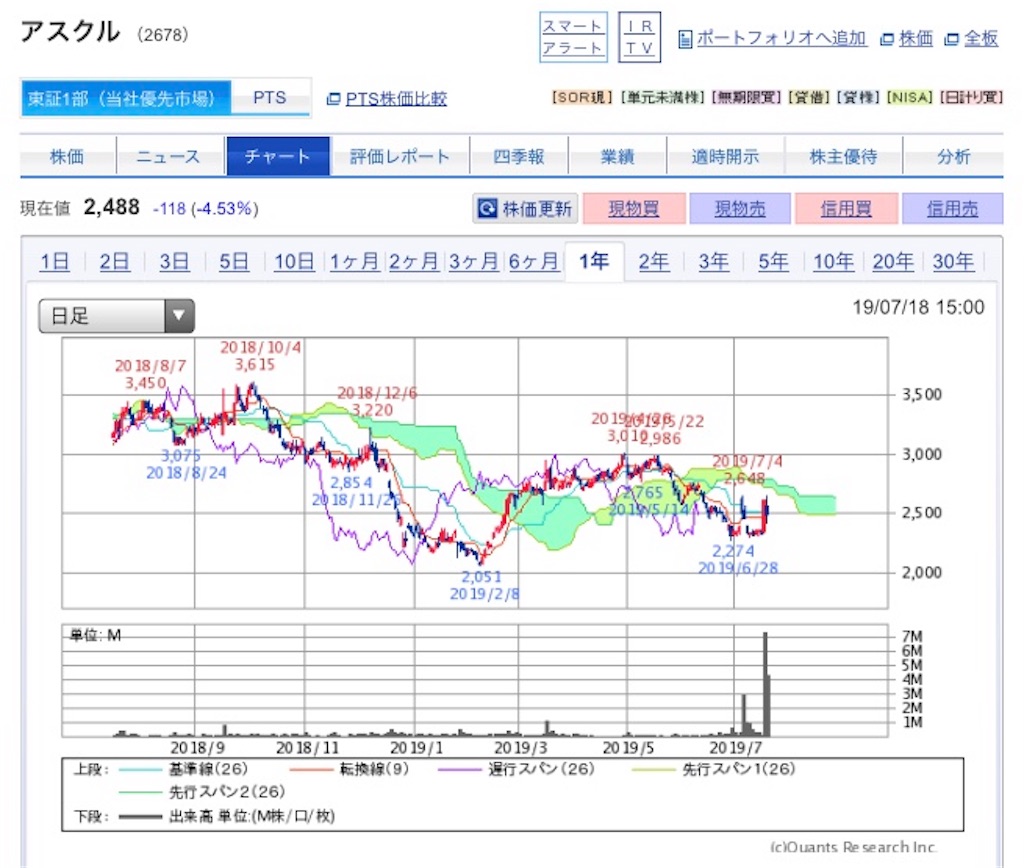Open the 評価レポート tab
Screen dimensions: 1024x868
pyautogui.click(x=400, y=156)
